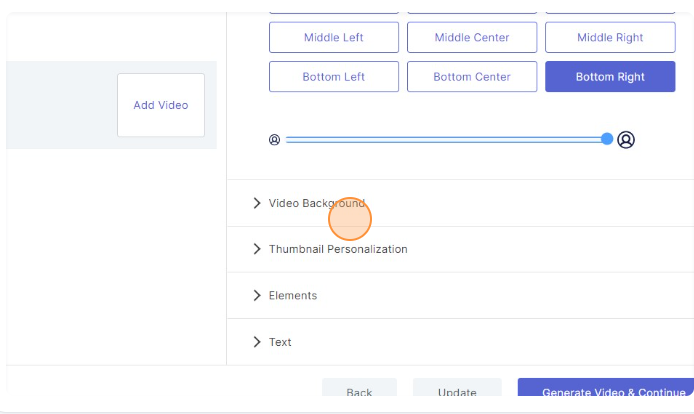Click the avatar size slider handle
Screen dimensions: 694x414
pos(607,139)
